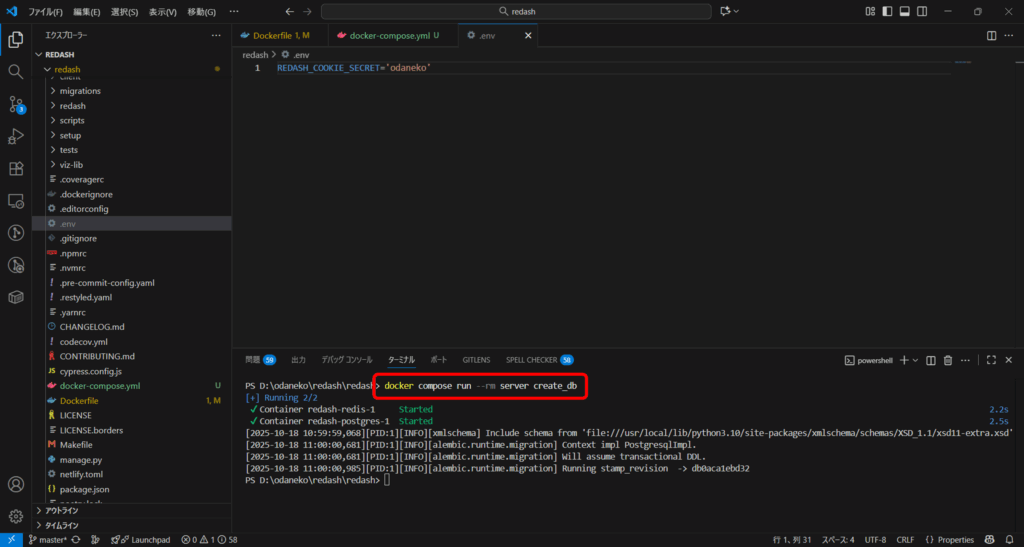Open notifications bell in status bar
Image resolution: width=1024 pixels, height=547 pixels.
coord(1008,540)
